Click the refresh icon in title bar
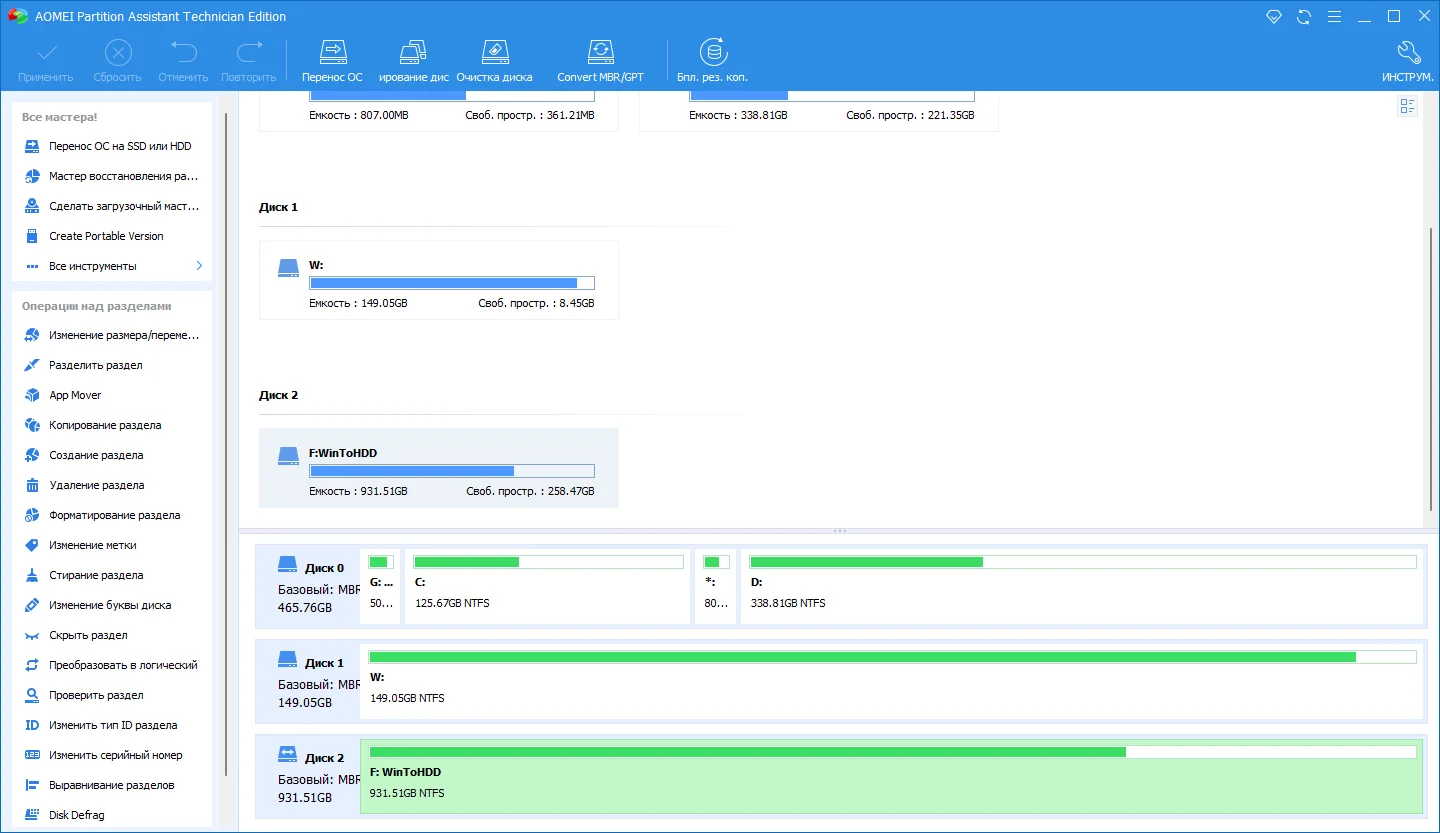The width and height of the screenshot is (1440, 833). pyautogui.click(x=1303, y=17)
